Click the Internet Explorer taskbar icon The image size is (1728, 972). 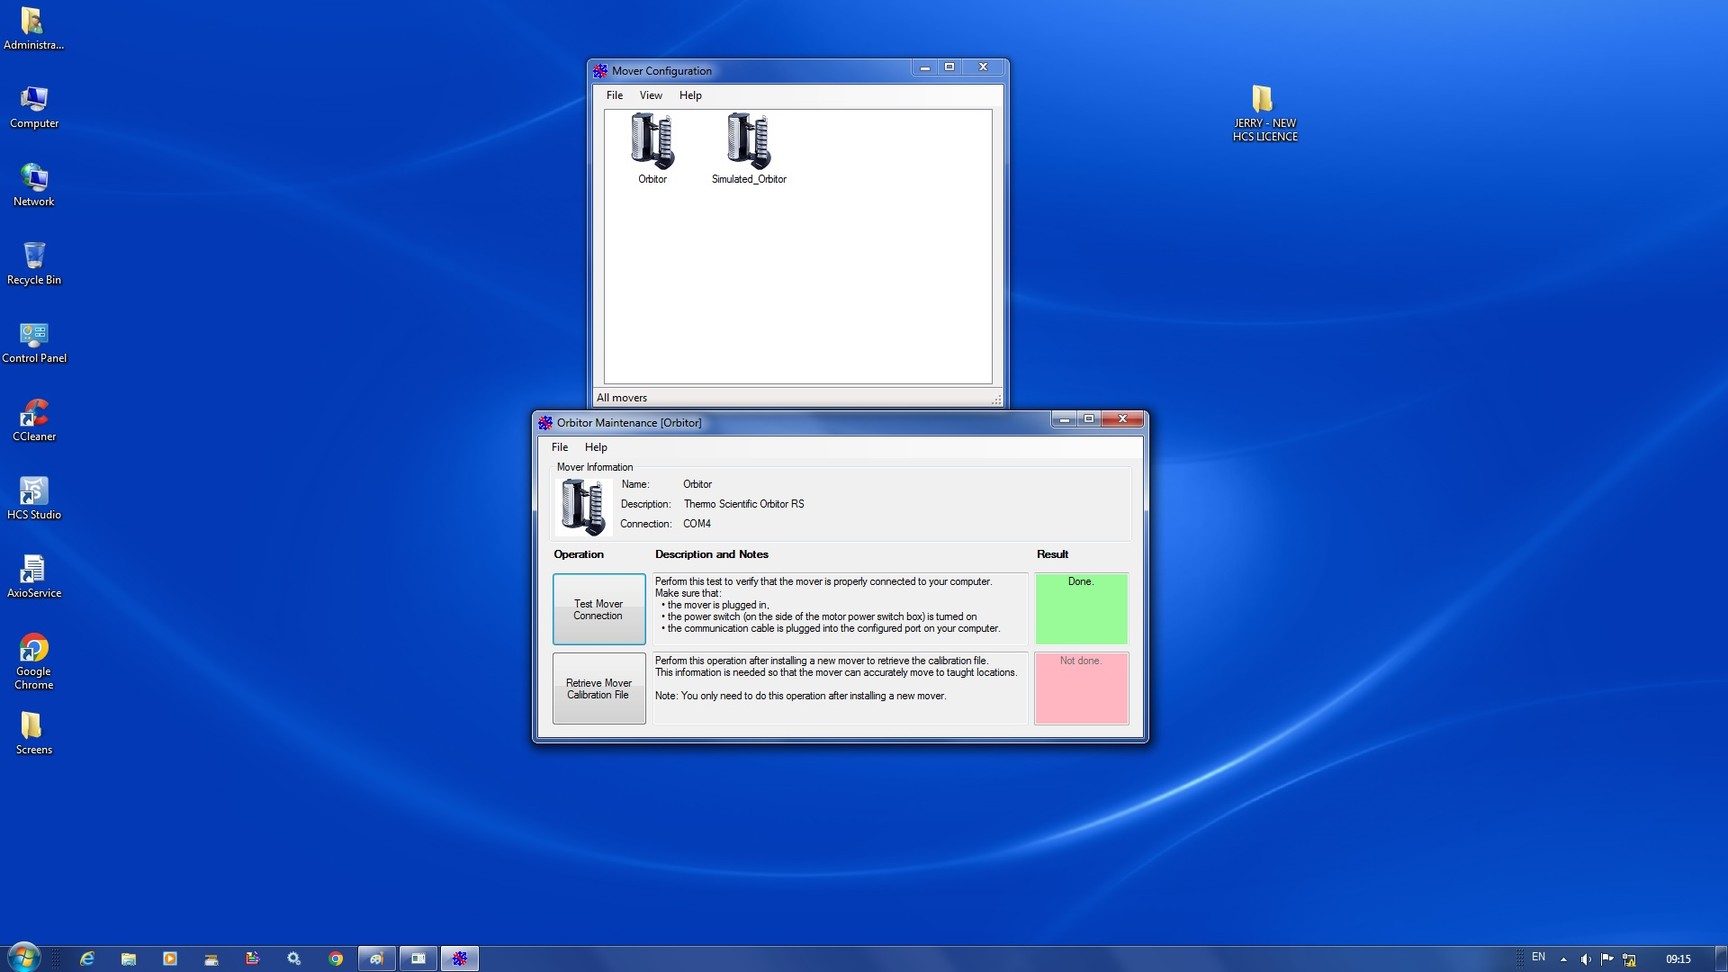(x=87, y=958)
